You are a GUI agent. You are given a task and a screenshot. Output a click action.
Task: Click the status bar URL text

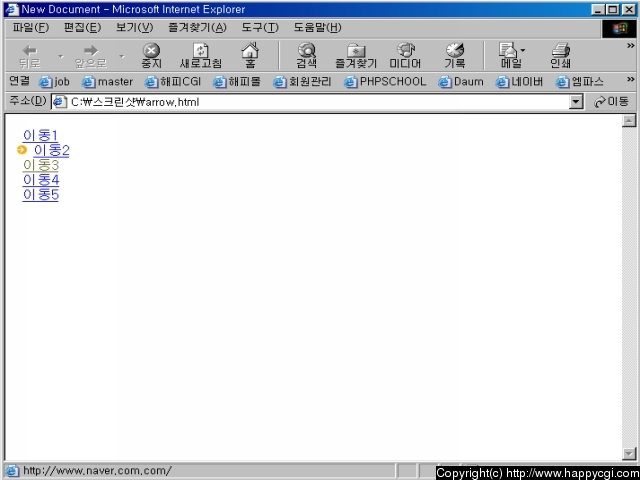(x=97, y=471)
